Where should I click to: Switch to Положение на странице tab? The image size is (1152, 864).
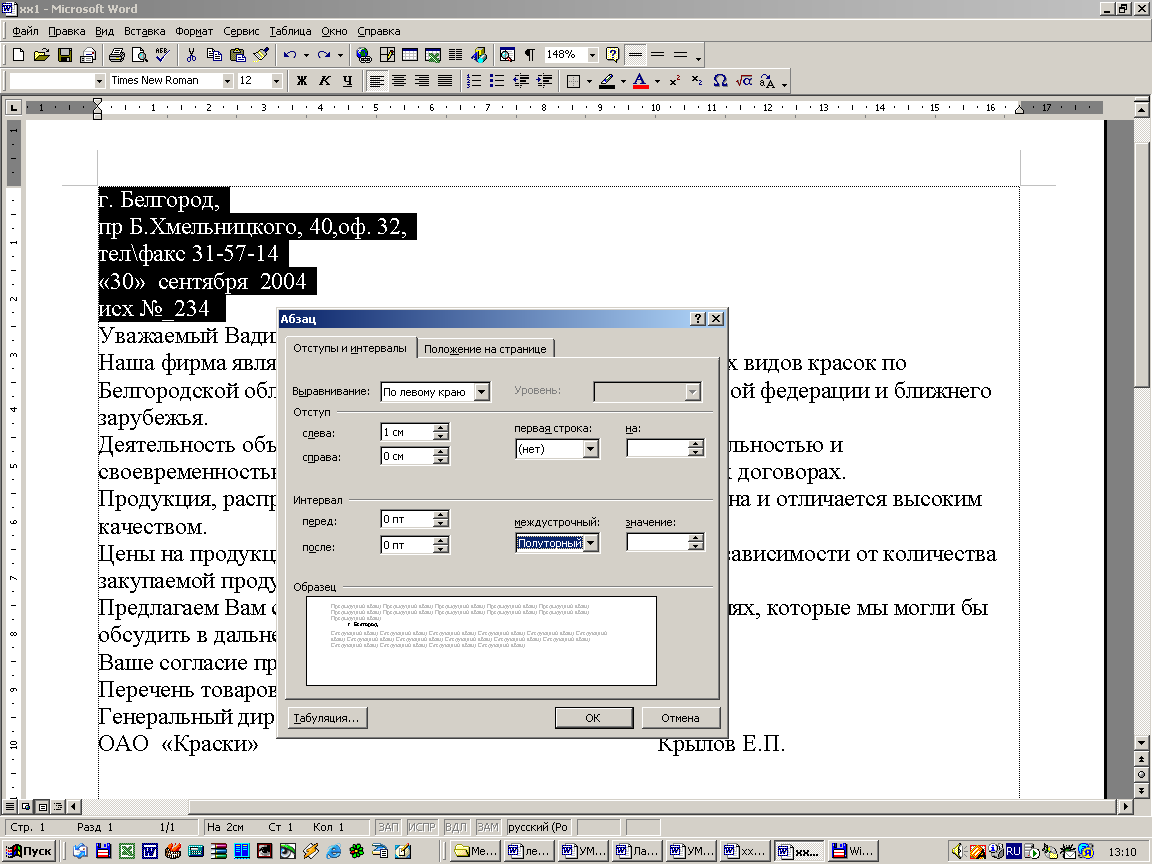[x=485, y=349]
